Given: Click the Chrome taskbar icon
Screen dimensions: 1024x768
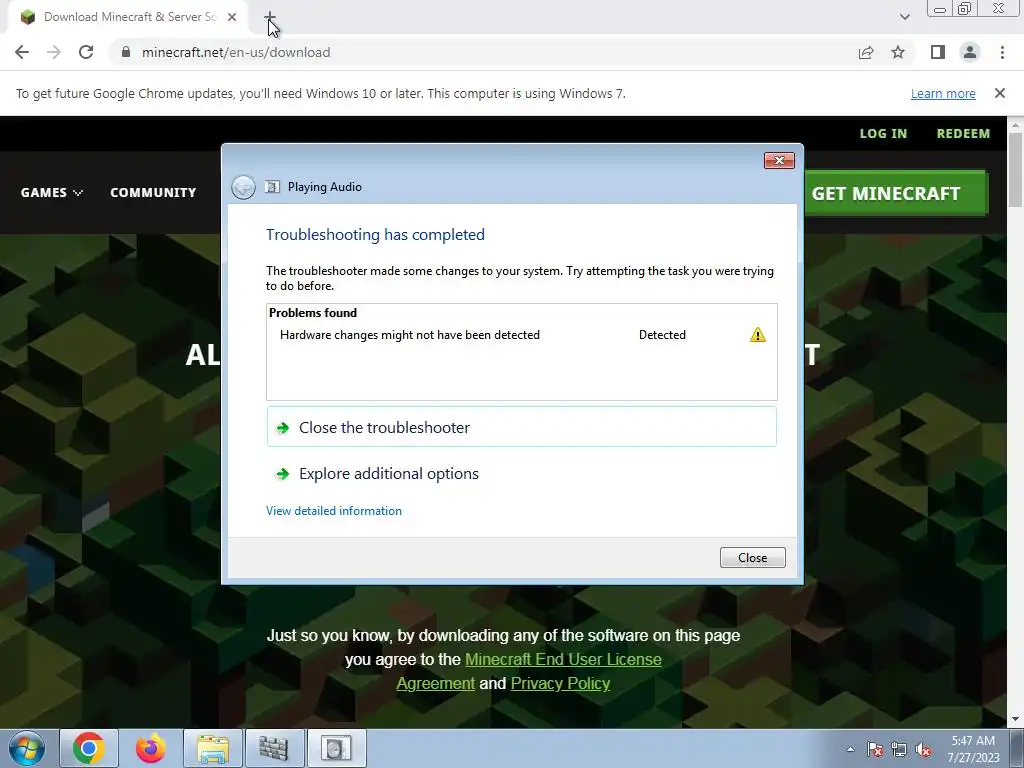Looking at the screenshot, I should (89, 748).
